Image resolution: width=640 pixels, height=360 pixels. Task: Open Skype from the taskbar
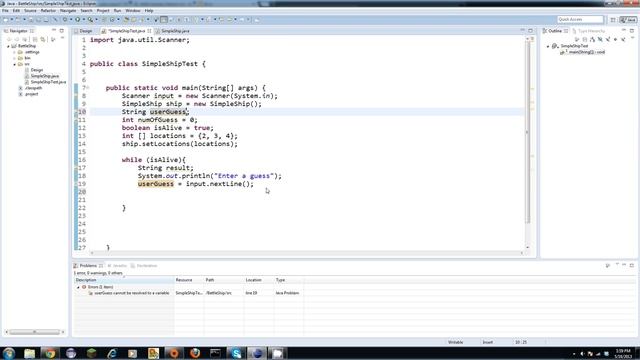(236, 353)
